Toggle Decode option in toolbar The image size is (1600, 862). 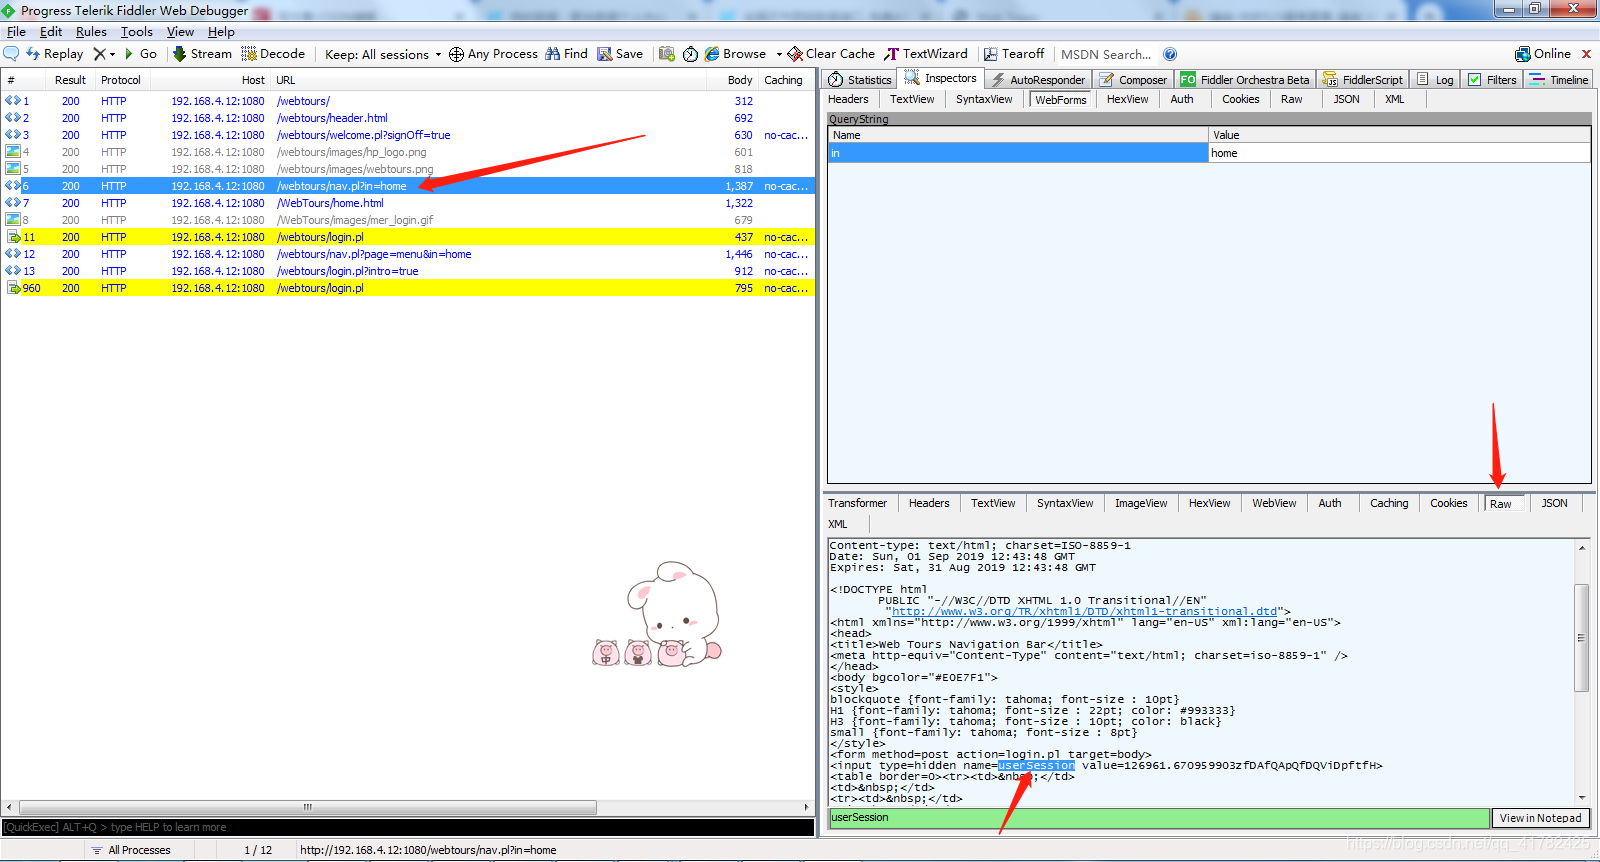click(x=273, y=54)
